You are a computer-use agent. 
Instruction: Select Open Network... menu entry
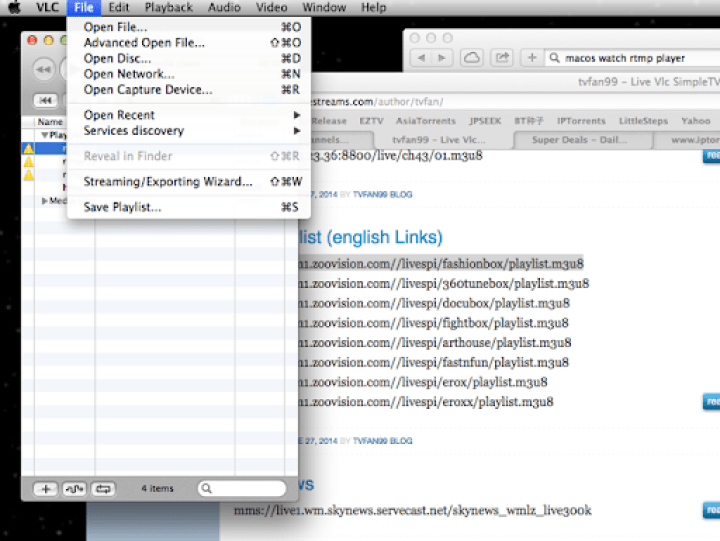pyautogui.click(x=189, y=74)
